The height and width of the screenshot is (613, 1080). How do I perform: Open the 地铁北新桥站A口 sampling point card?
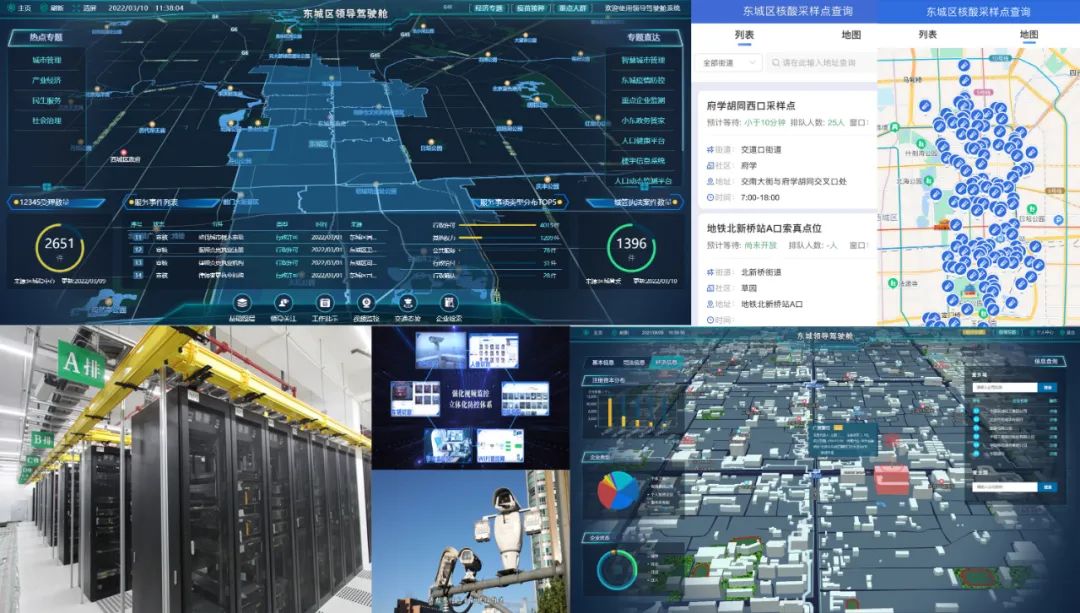[x=787, y=269]
